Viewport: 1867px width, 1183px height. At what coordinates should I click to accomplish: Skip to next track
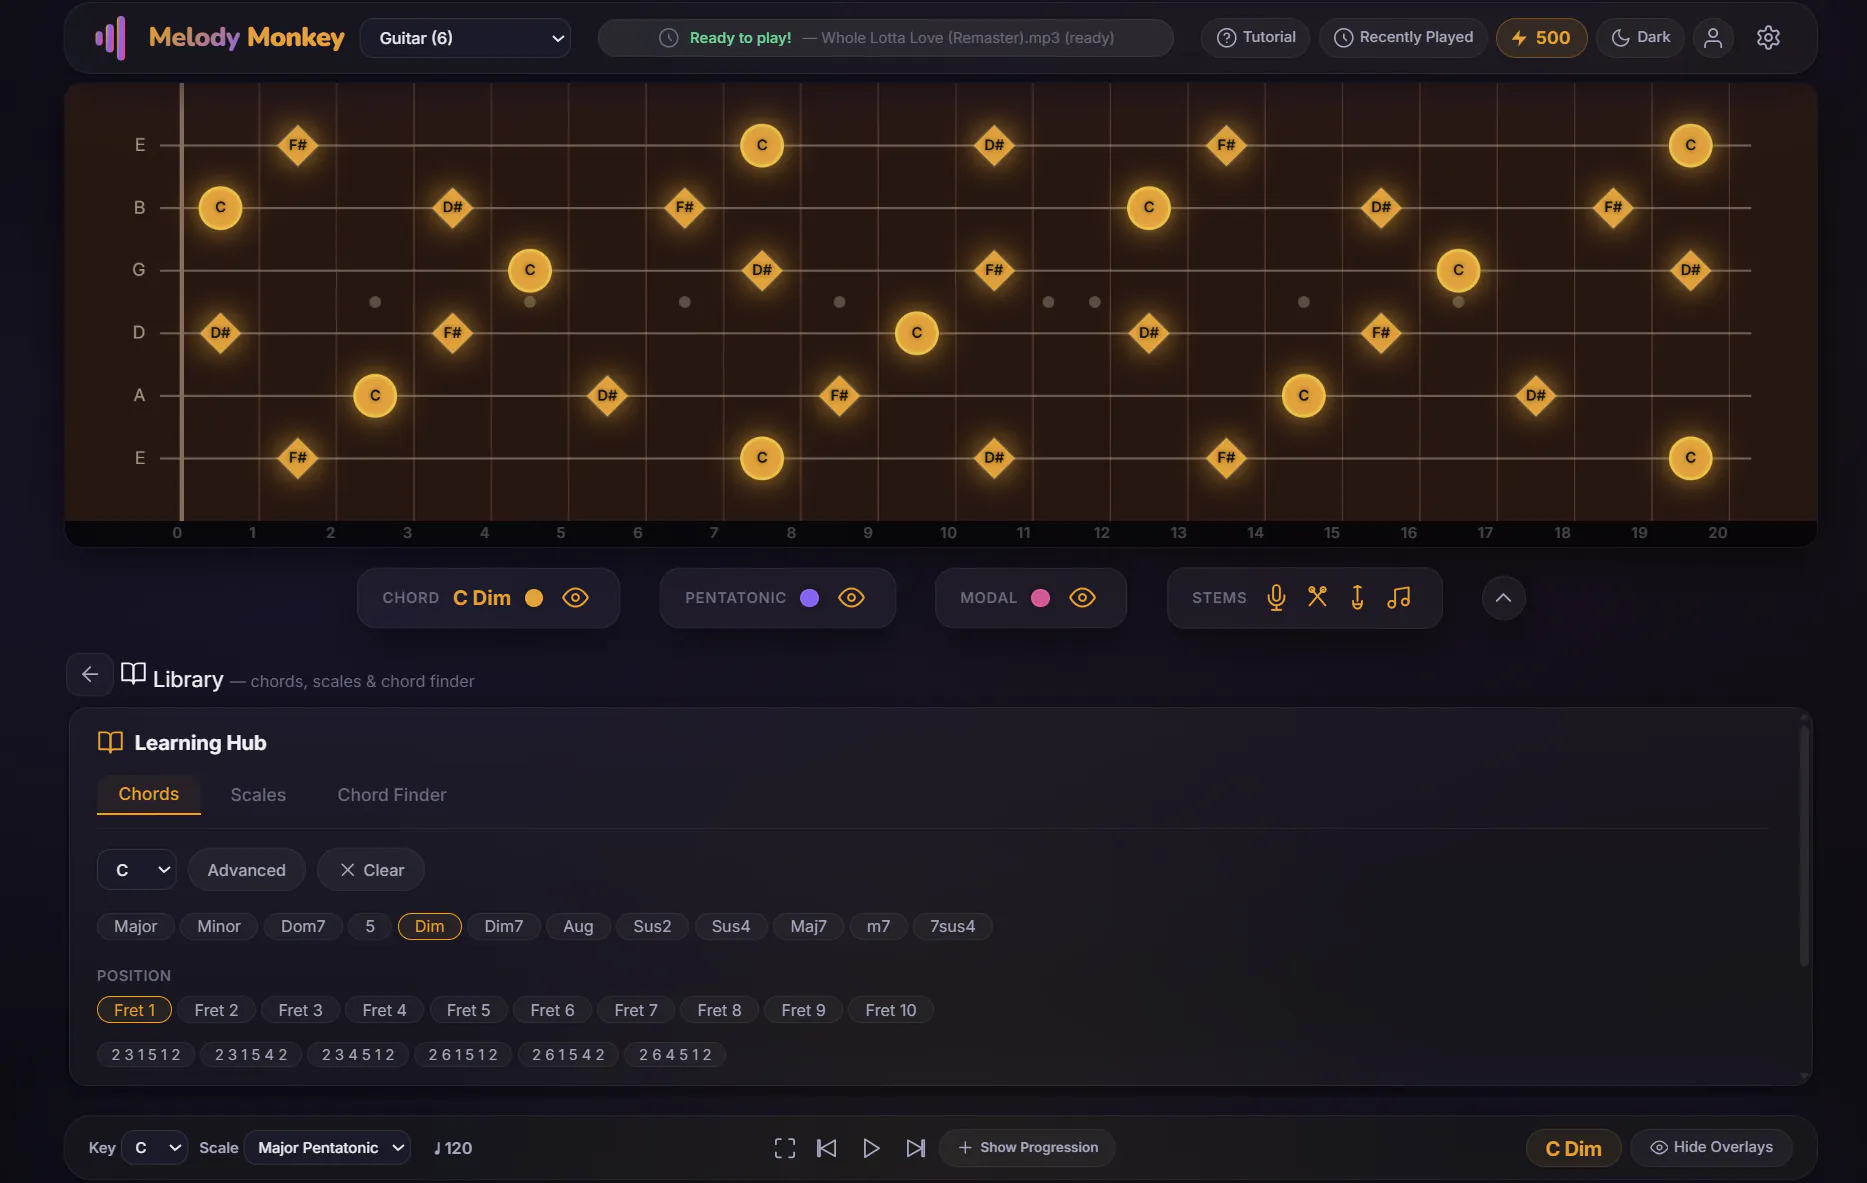pyautogui.click(x=915, y=1148)
